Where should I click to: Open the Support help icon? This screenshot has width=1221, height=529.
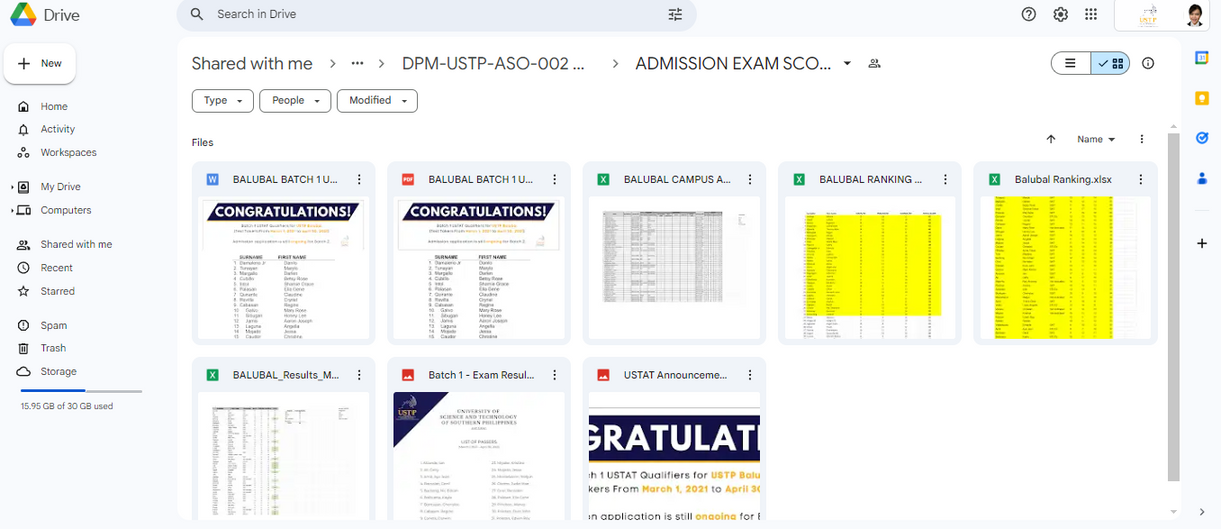[1029, 14]
